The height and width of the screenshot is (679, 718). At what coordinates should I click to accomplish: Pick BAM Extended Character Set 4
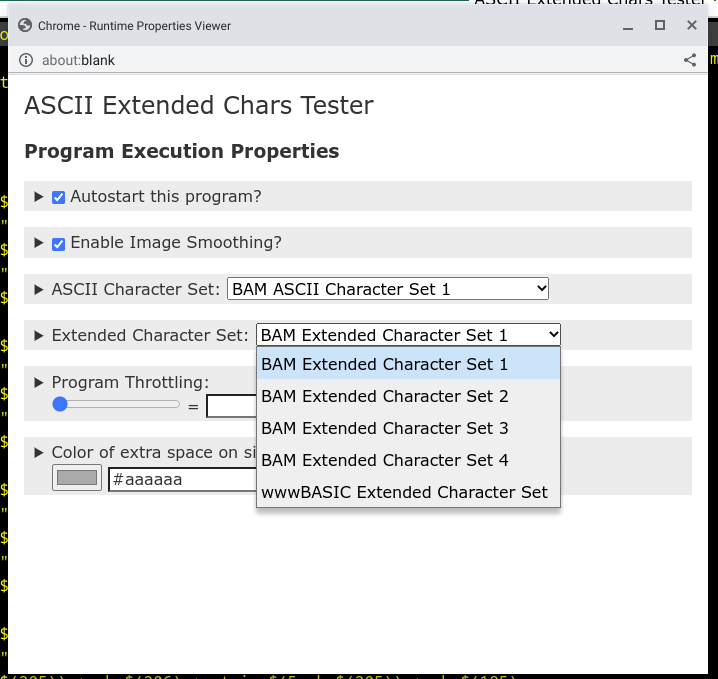pyautogui.click(x=408, y=460)
